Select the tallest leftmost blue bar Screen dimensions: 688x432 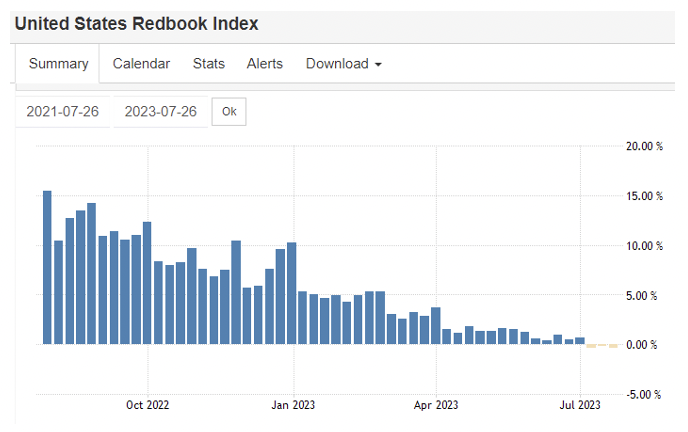pyautogui.click(x=47, y=267)
